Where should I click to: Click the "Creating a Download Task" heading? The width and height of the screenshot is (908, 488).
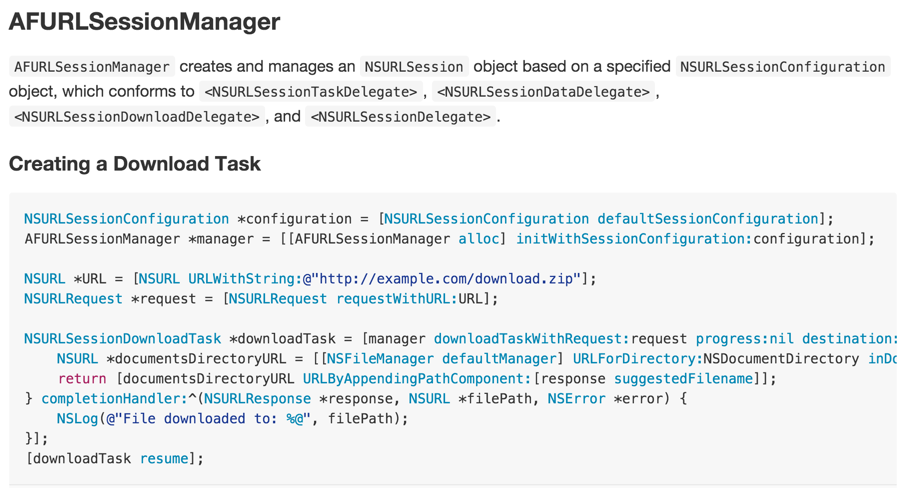(x=135, y=164)
